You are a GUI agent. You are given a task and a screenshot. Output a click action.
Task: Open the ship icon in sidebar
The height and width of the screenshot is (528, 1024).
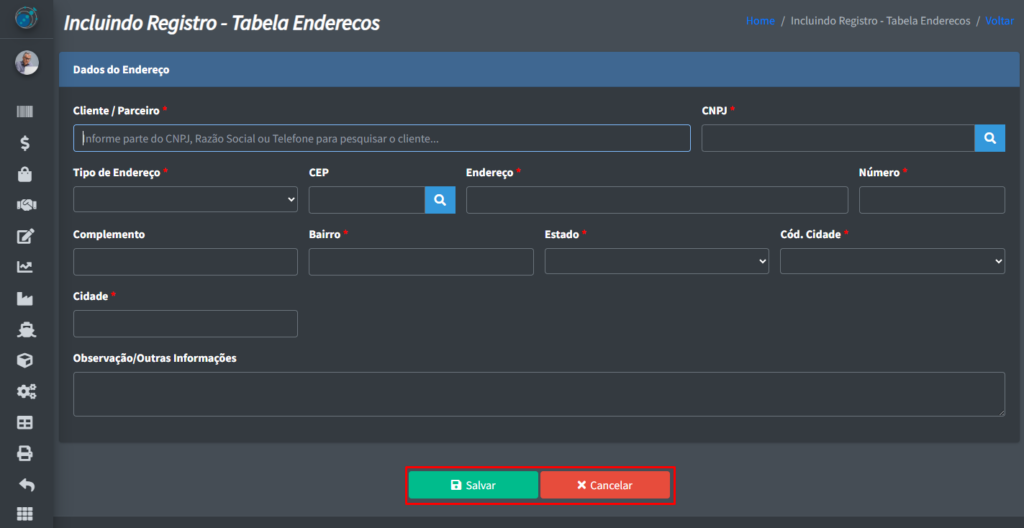coord(26,329)
